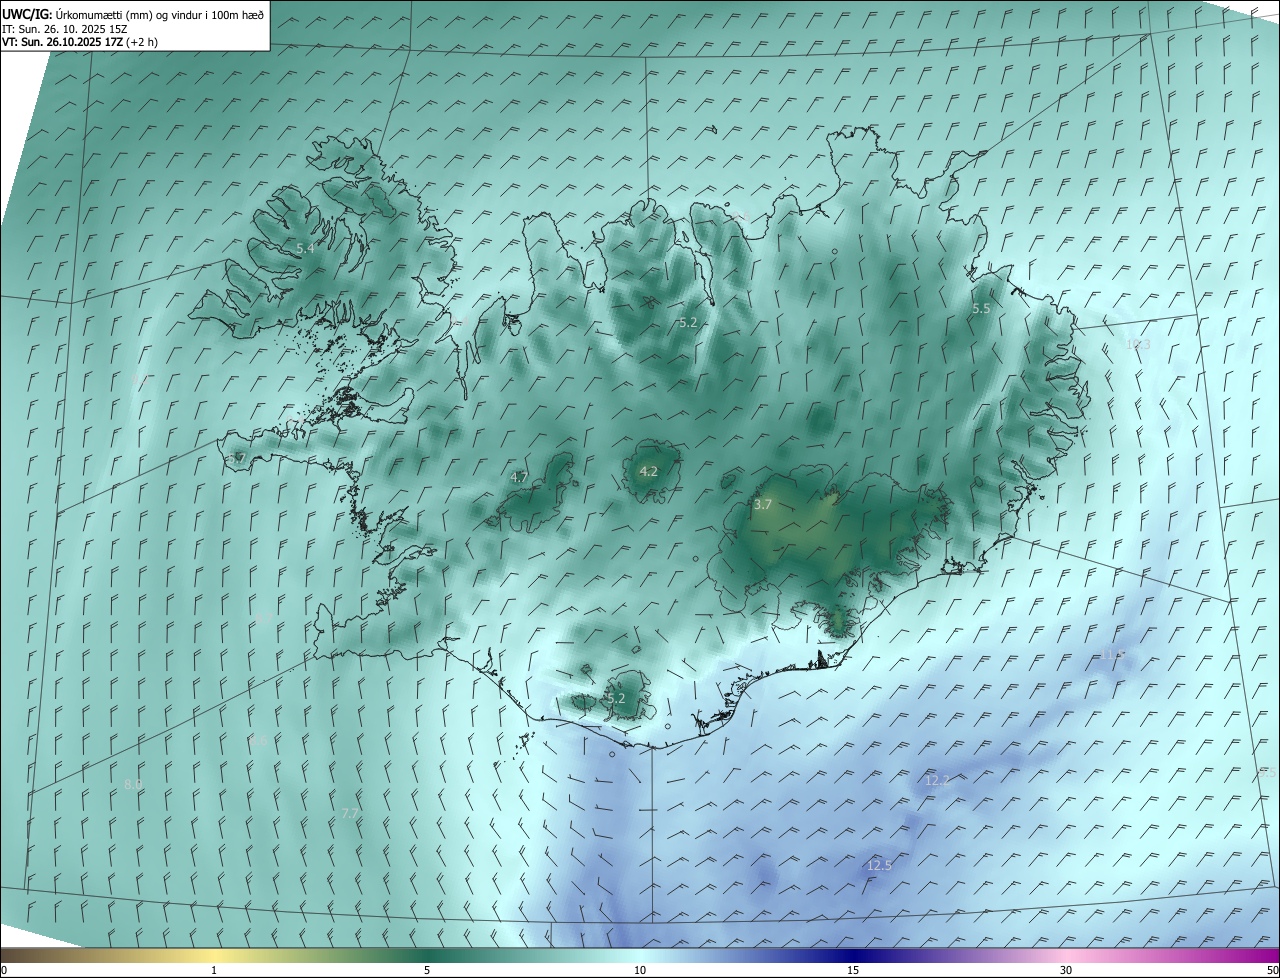The image size is (1280, 978).
Task: Click the '10' label on the color scale
Action: [x=640, y=970]
